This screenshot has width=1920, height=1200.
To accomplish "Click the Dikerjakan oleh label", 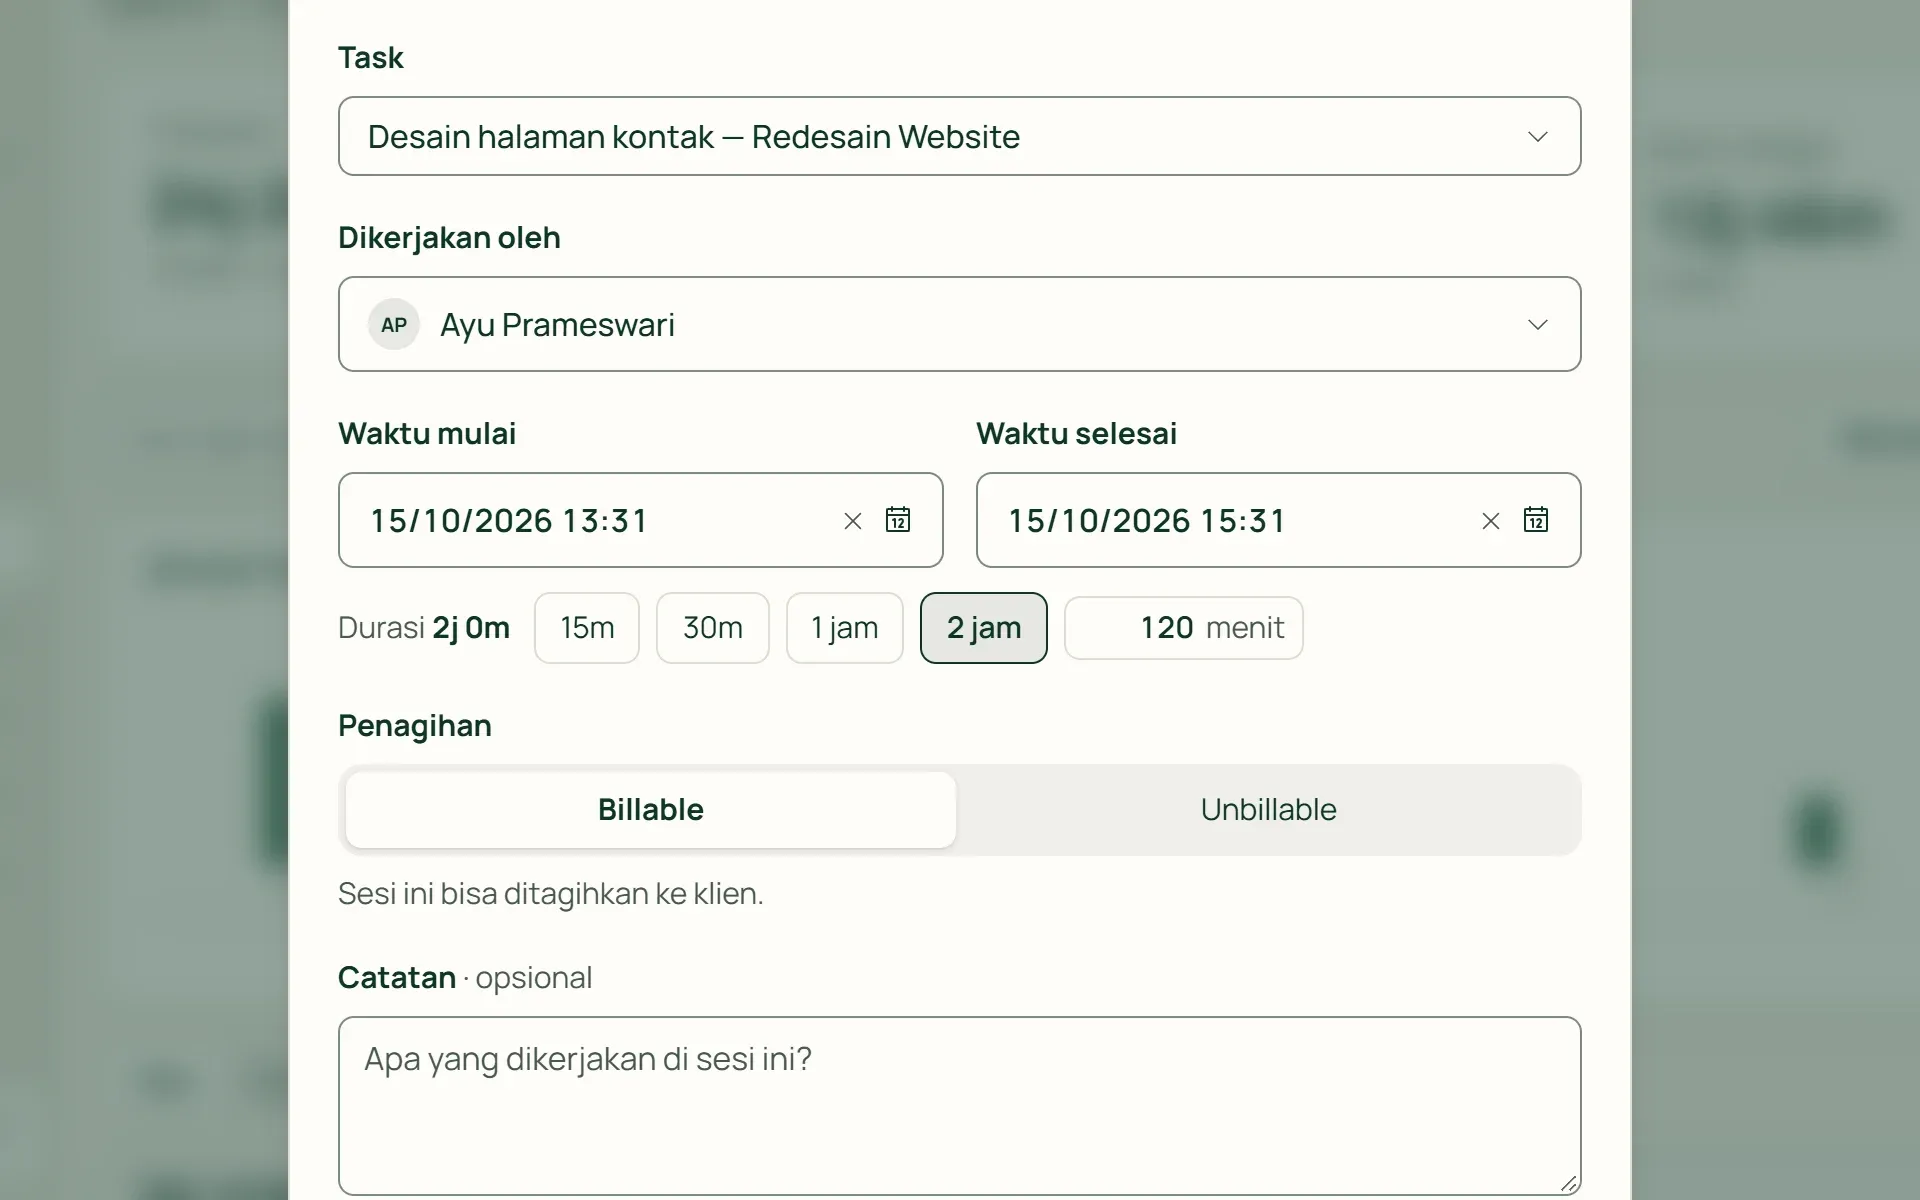I will 449,238.
